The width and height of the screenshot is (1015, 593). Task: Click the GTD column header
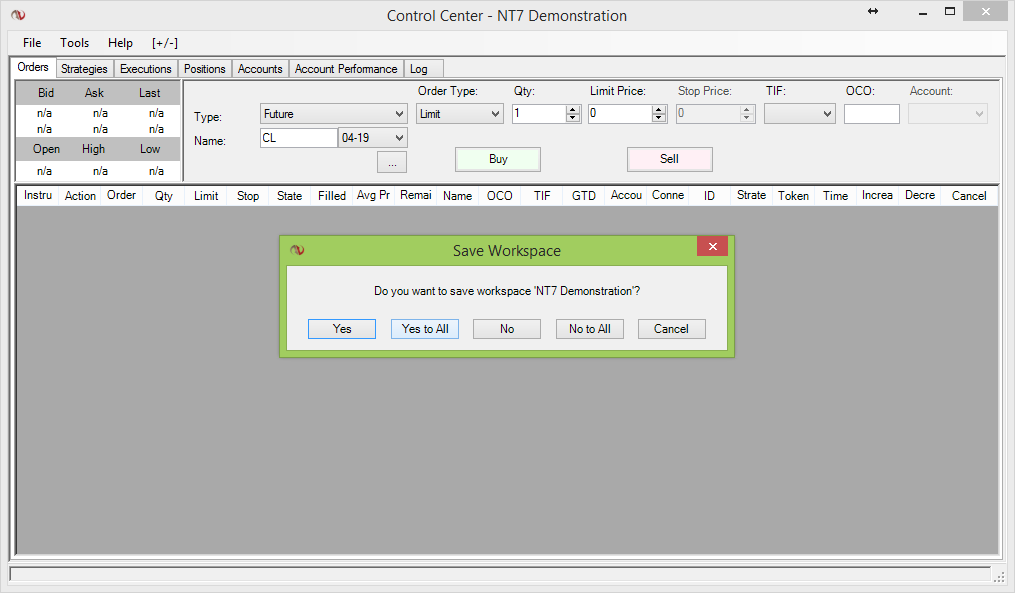point(584,196)
